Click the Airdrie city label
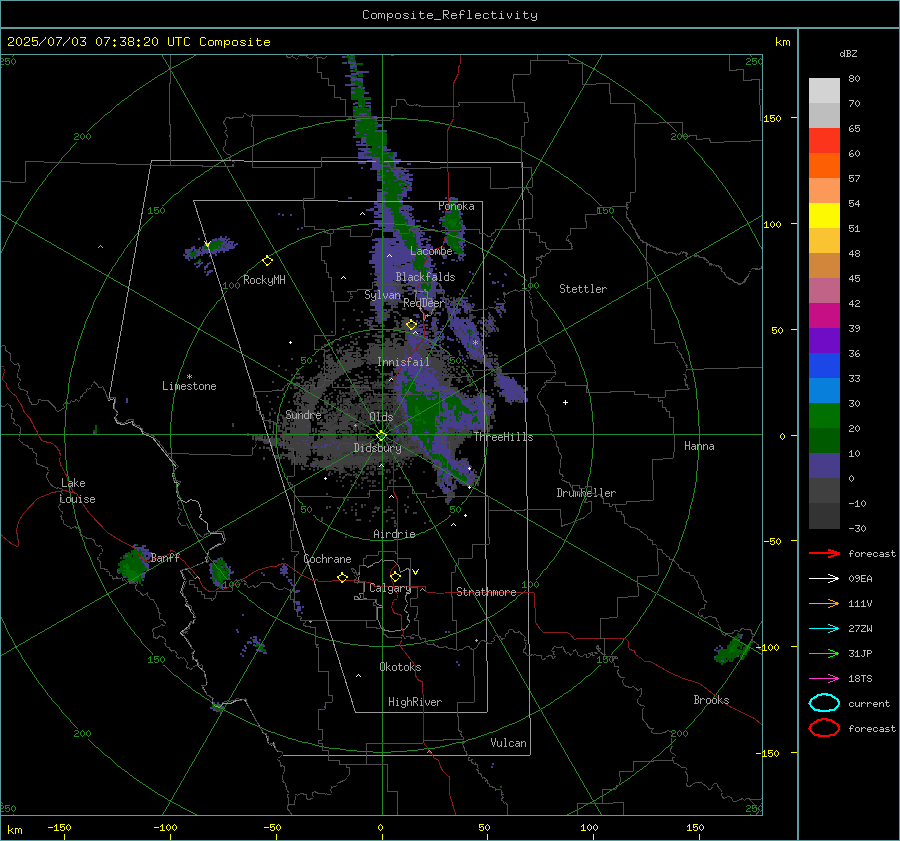 (x=394, y=534)
